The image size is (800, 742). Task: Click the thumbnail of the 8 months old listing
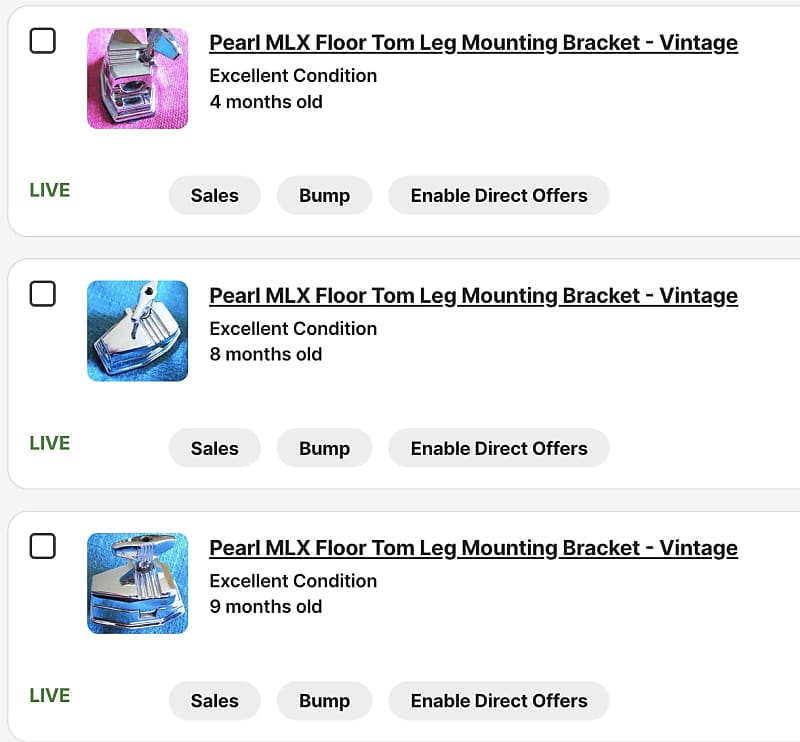coord(137,330)
